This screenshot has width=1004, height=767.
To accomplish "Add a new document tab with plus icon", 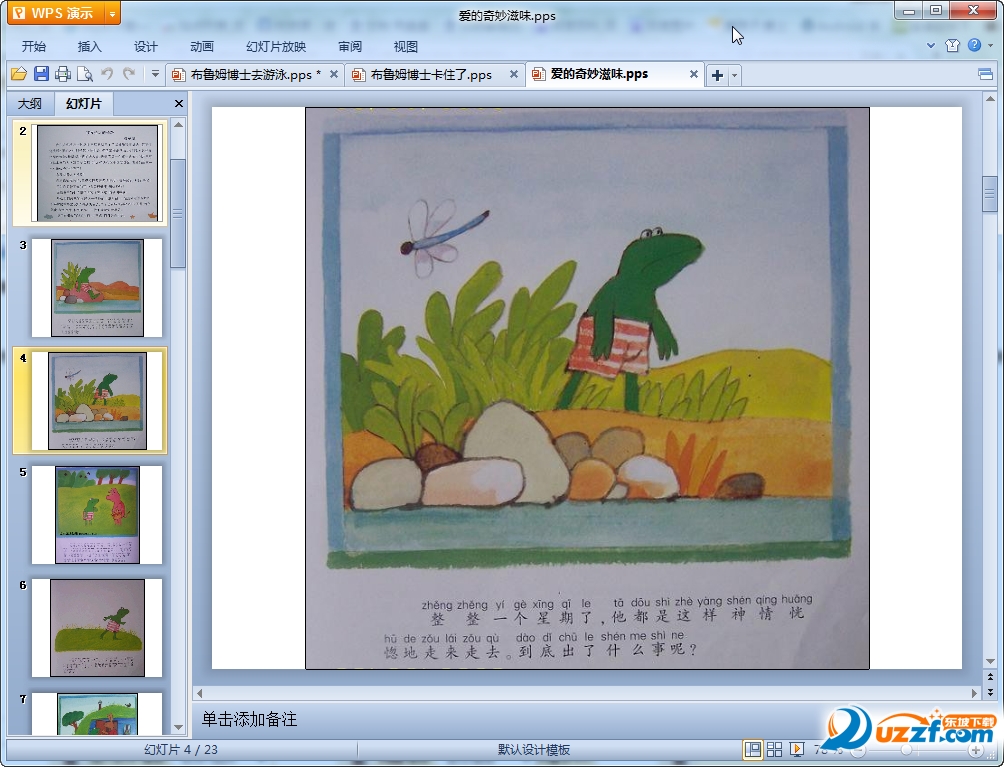I will tap(717, 75).
